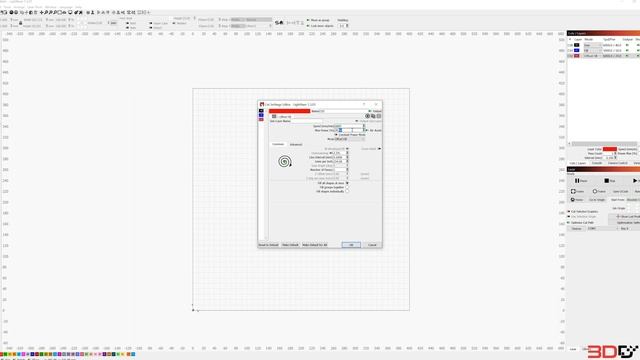Open the Start From dropdown
This screenshot has width=640, height=360.
(633, 200)
